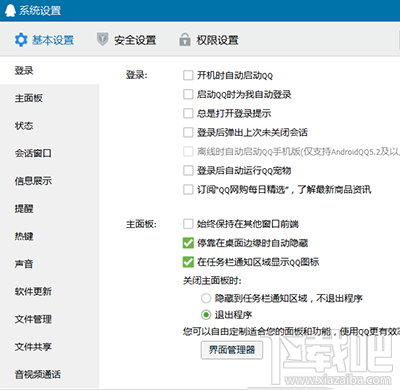400x390 pixels.
Task: Enable 启动QQ时为我自动登录 checkbox
Action: (188, 94)
